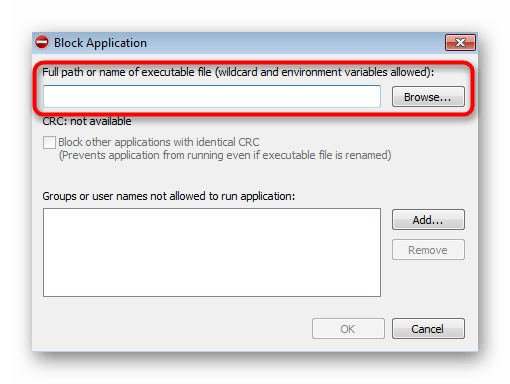510x384 pixels.
Task: Click empty title bar space beside the title
Action: click(293, 43)
